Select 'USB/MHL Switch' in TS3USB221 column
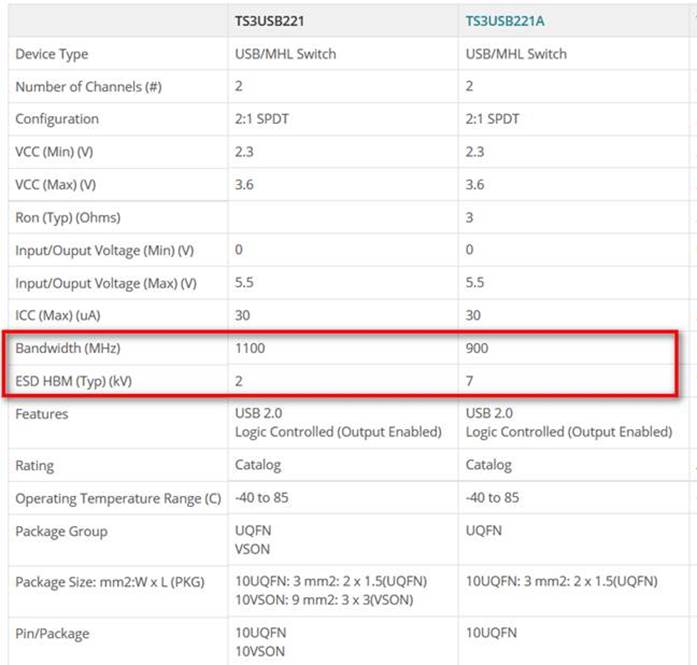This screenshot has width=697, height=665. [x=285, y=54]
